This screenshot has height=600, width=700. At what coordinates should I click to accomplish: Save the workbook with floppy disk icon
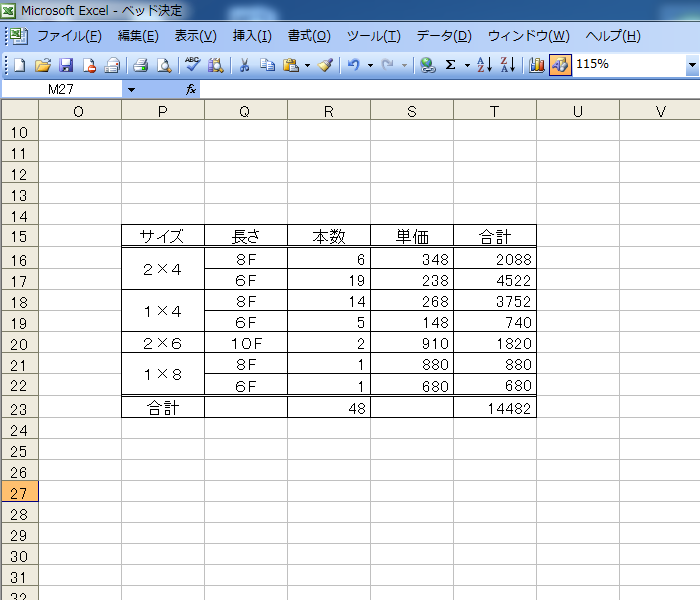66,65
